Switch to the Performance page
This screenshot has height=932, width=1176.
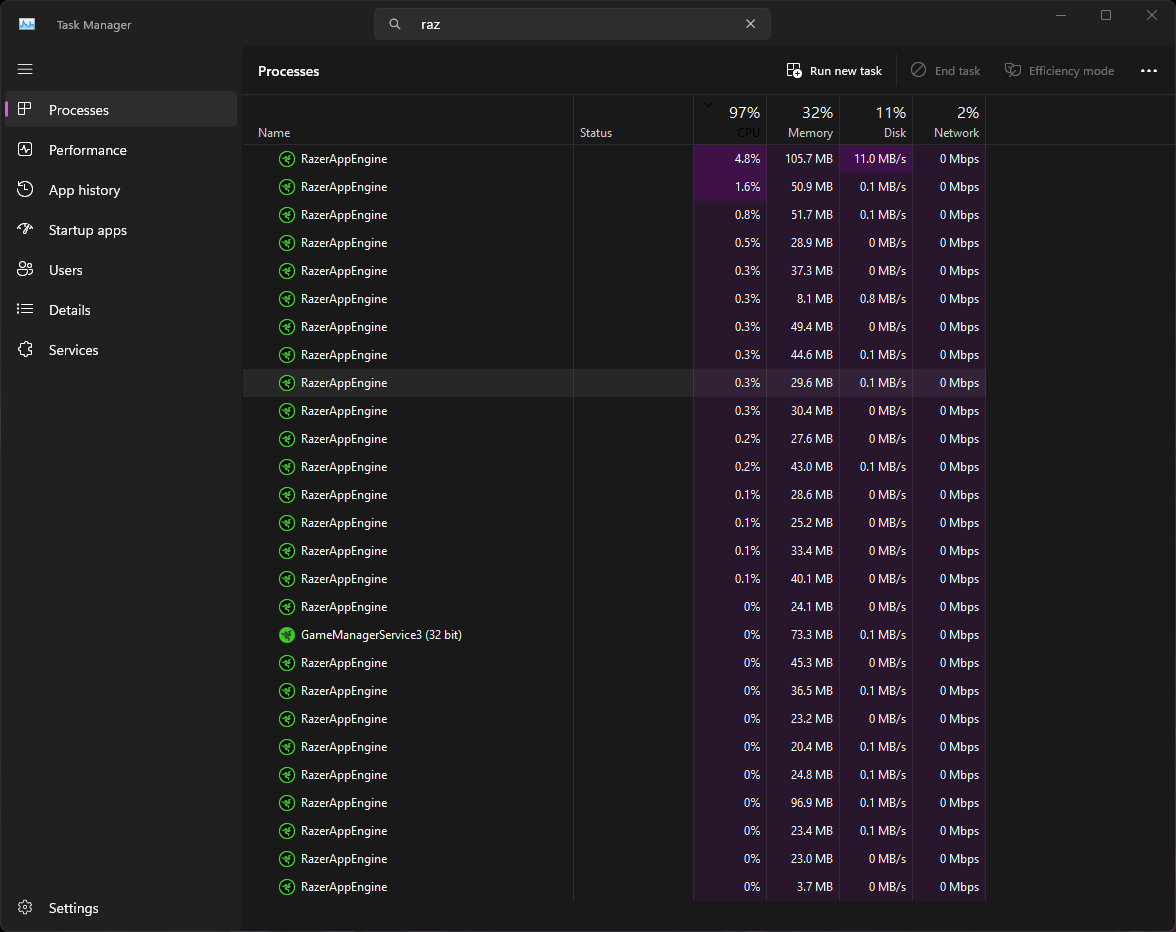click(121, 150)
